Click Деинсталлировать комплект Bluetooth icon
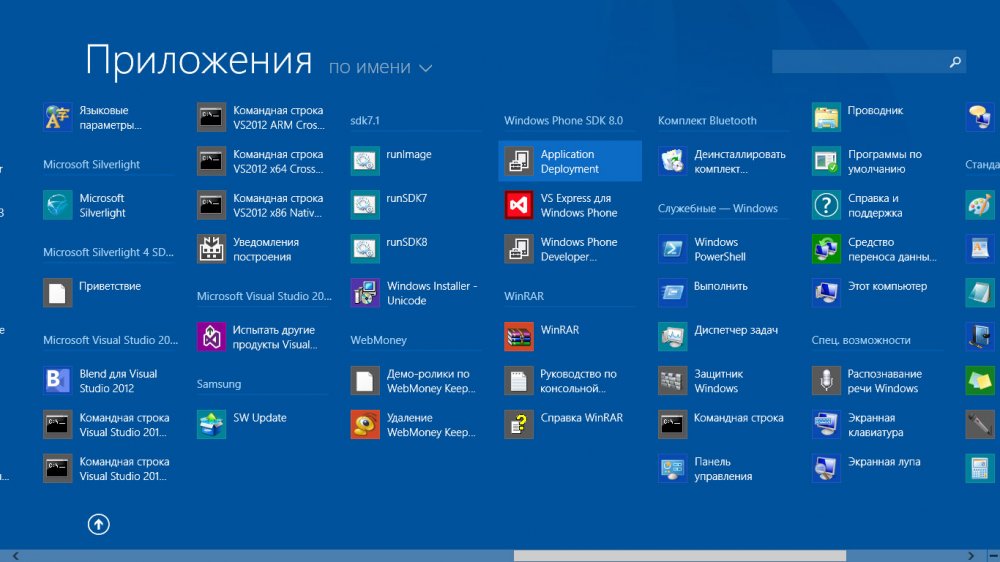Screen dimensions: 1000x562 click(672, 161)
